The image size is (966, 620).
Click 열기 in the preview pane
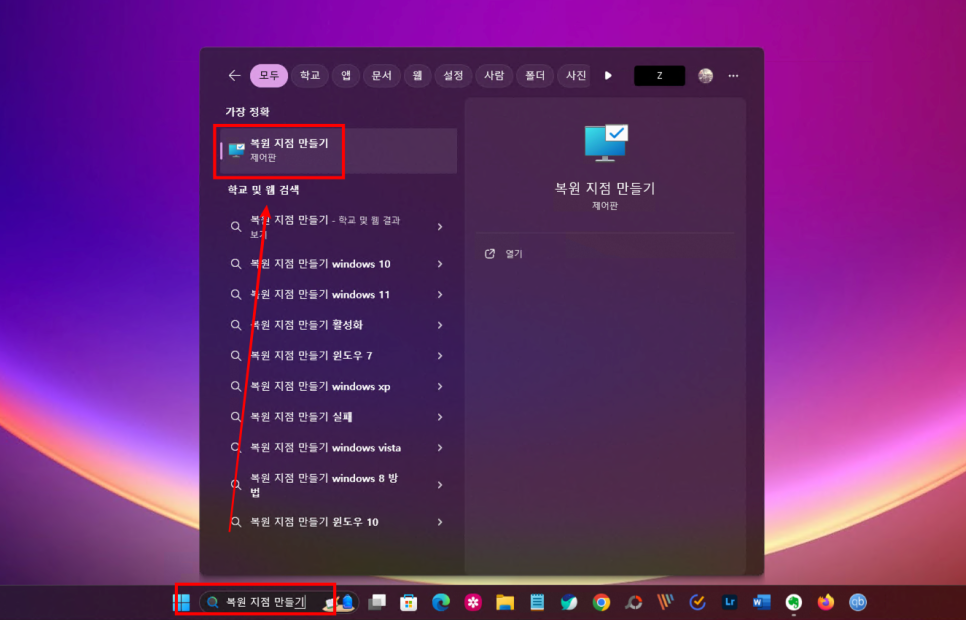click(x=513, y=254)
